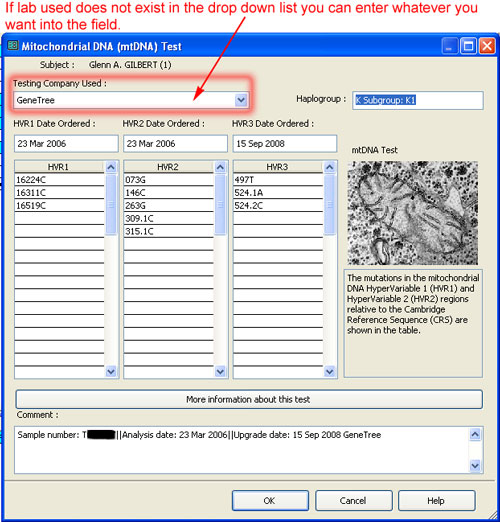Image resolution: width=500 pixels, height=522 pixels.
Task: Click the HVR2 list scroll up arrow
Action: [x=220, y=167]
